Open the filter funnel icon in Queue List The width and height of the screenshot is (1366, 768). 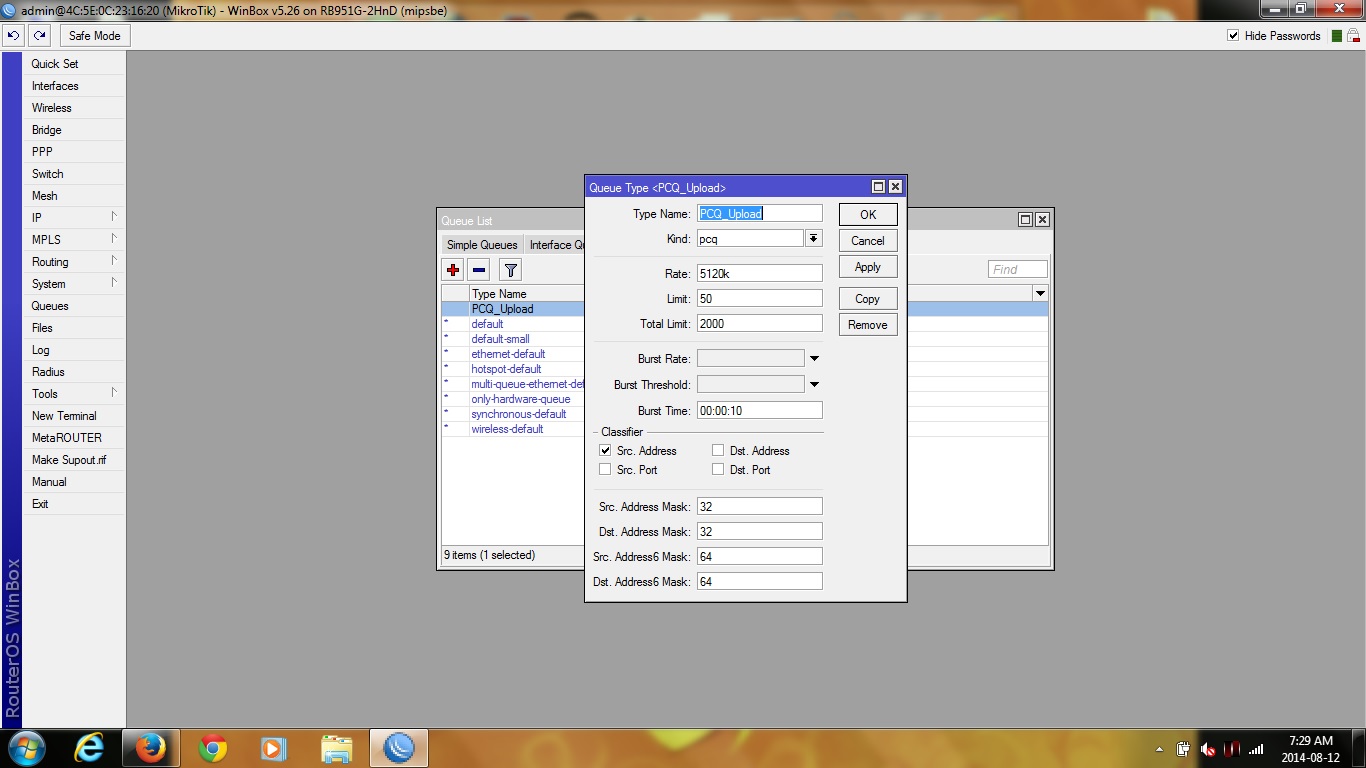click(510, 270)
